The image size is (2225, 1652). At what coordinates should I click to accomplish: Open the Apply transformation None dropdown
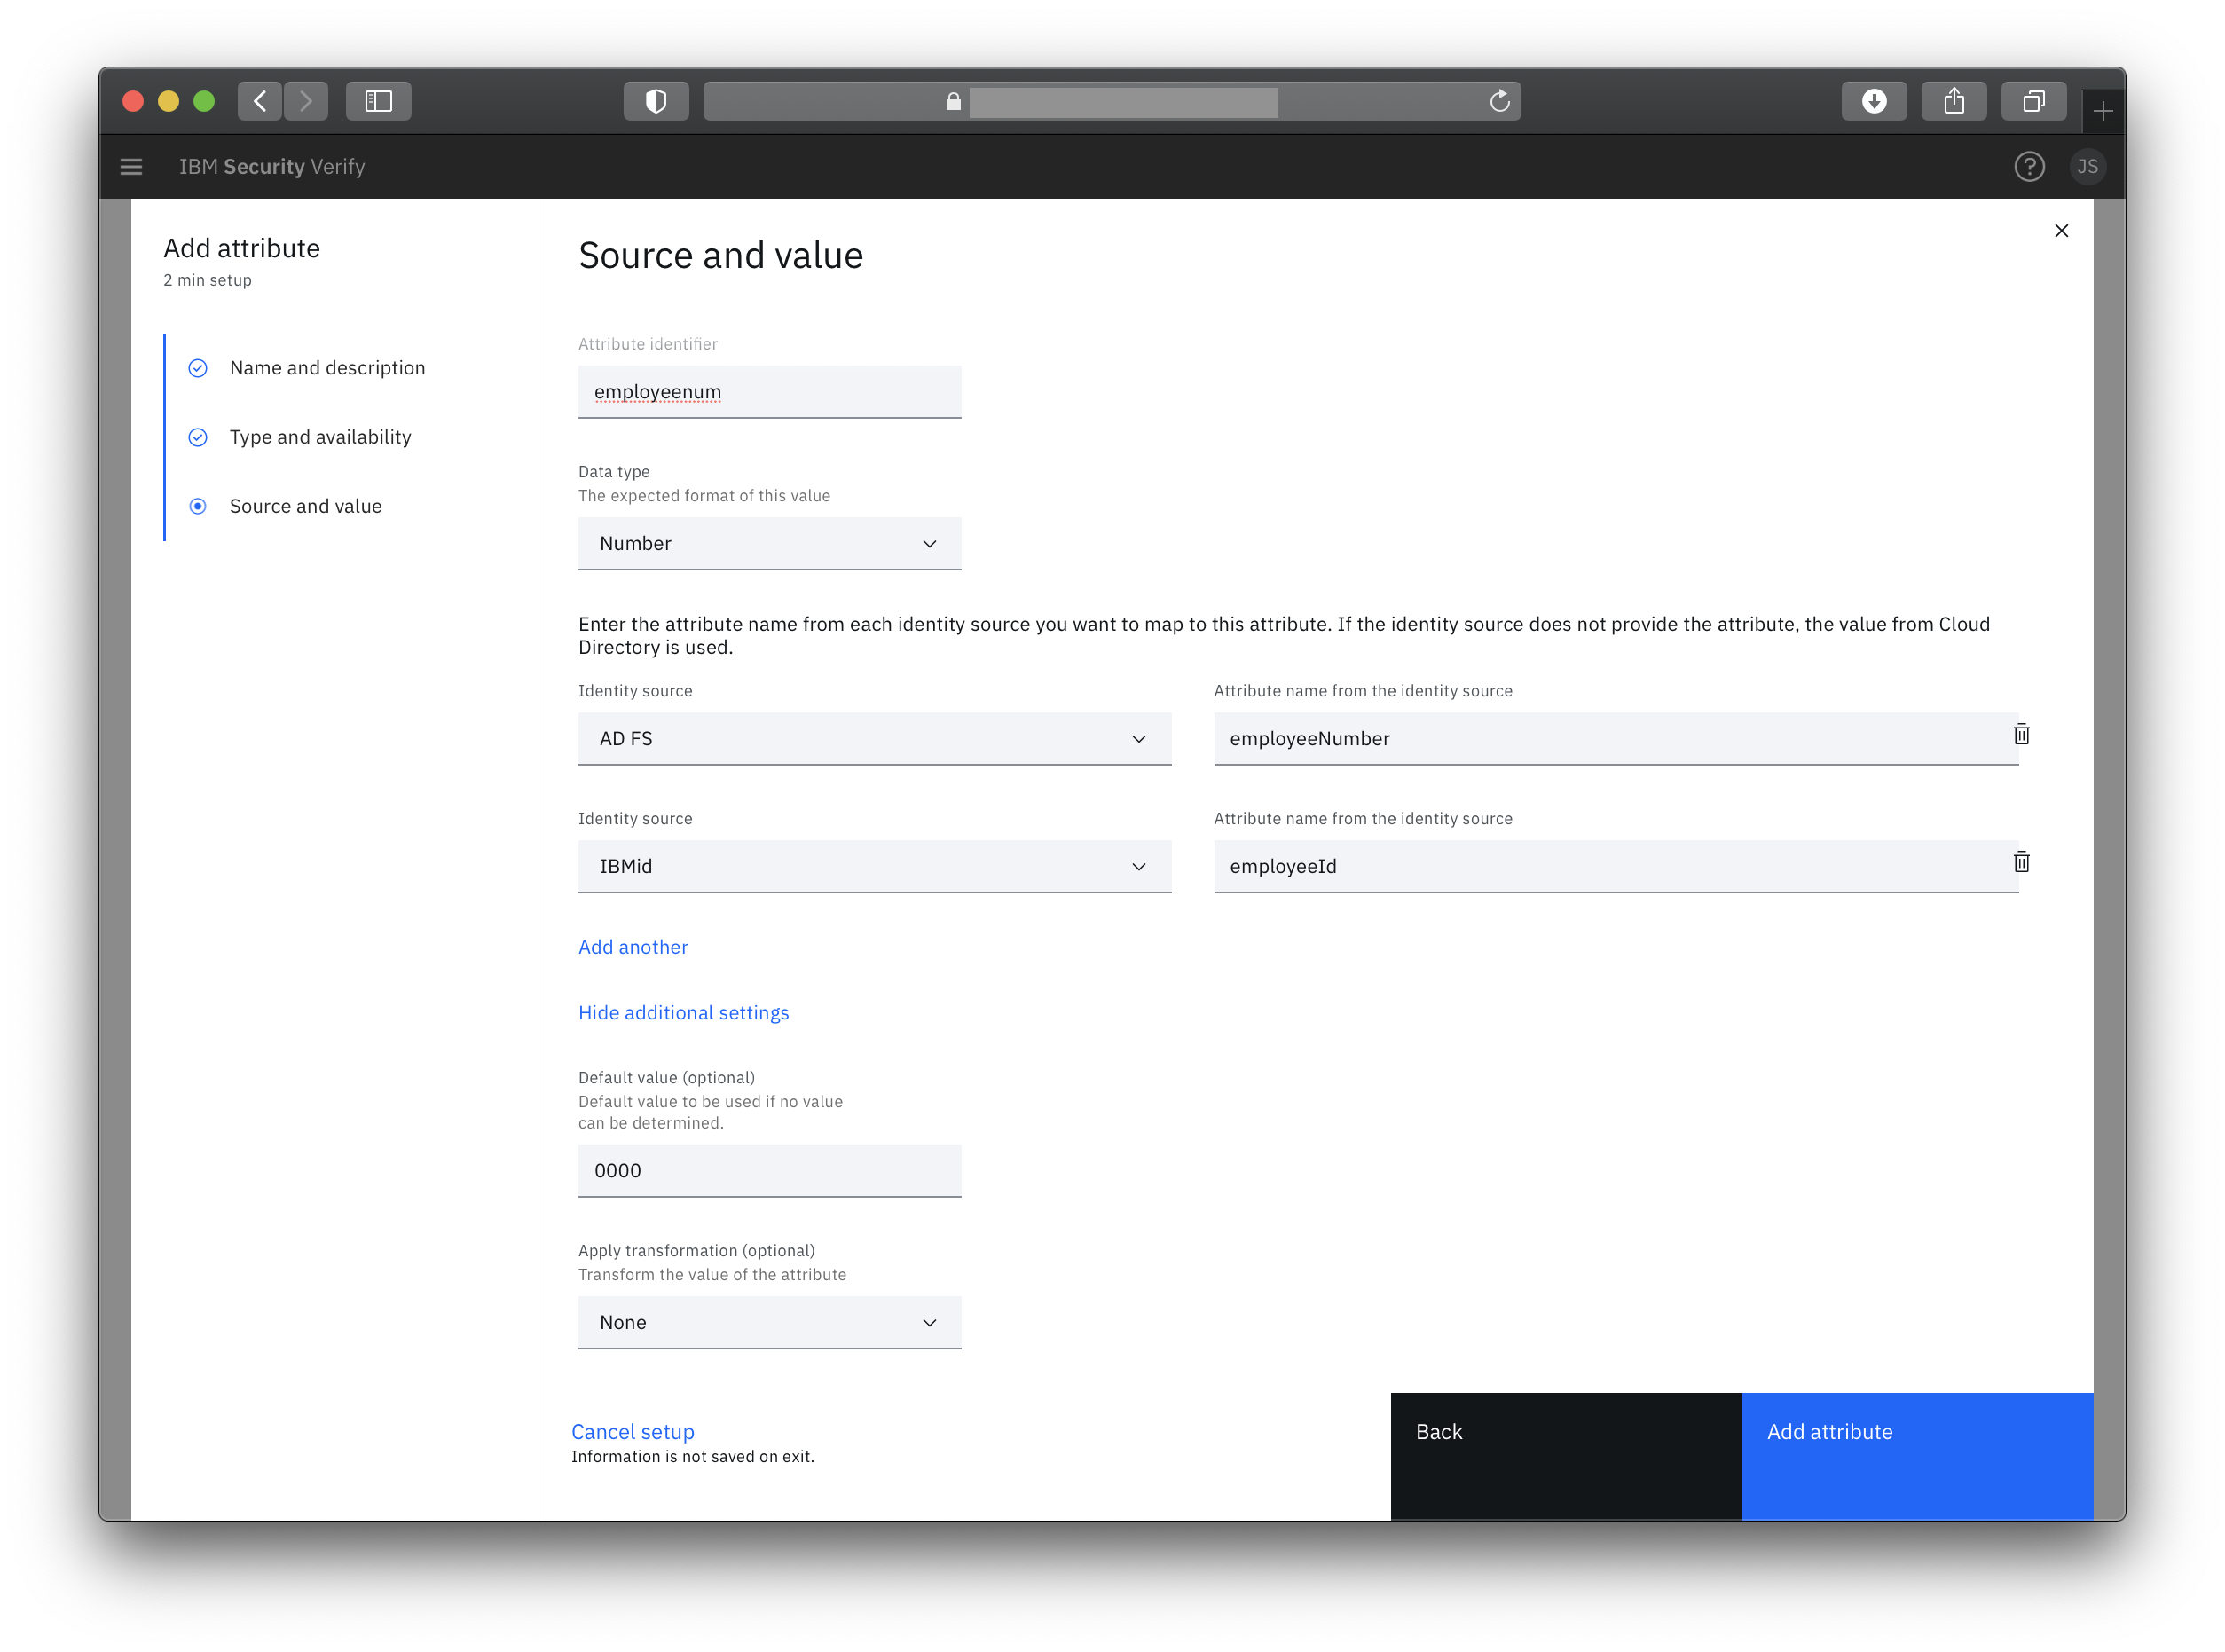[769, 1322]
